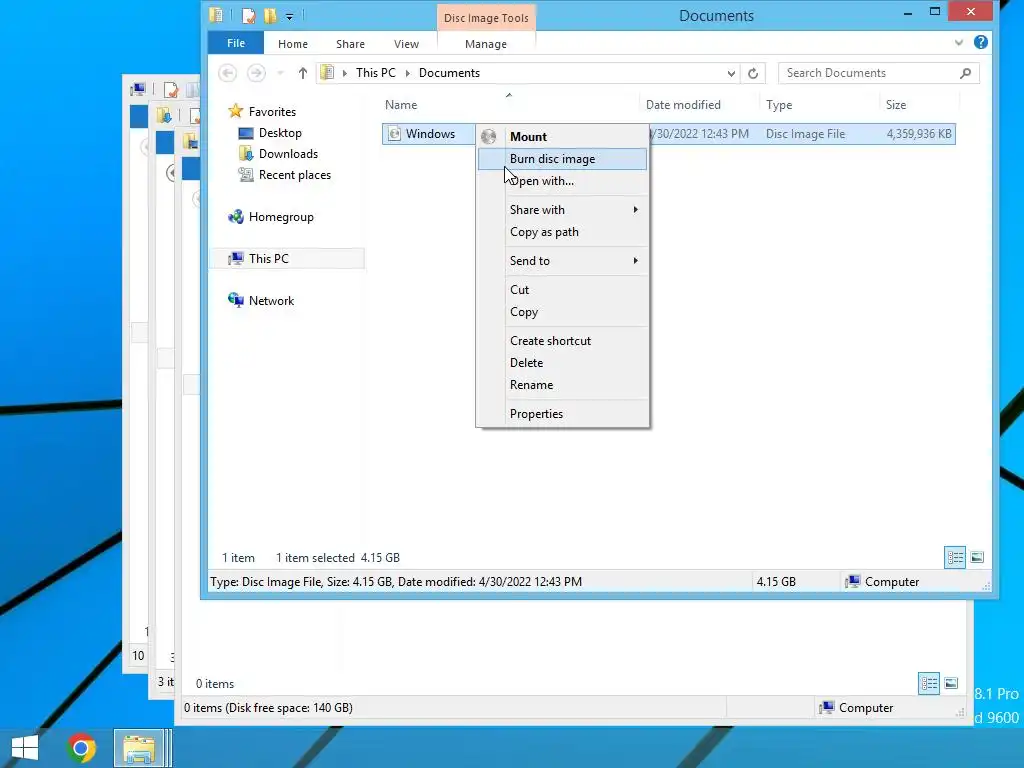Open Recent places in sidebar
The image size is (1024, 768).
pos(295,175)
